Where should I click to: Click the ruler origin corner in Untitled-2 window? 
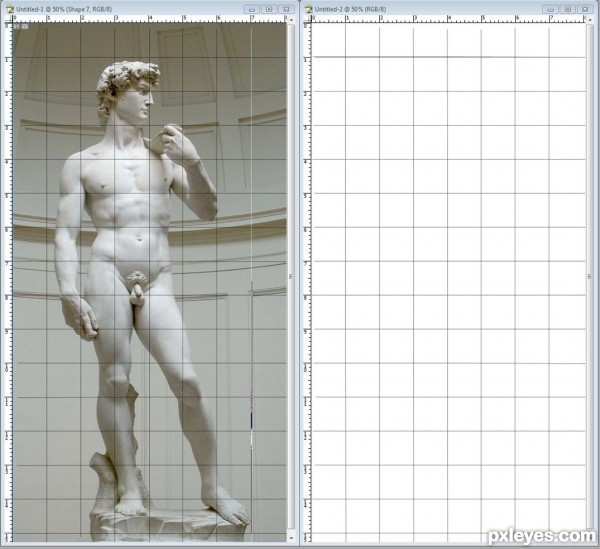coord(307,19)
